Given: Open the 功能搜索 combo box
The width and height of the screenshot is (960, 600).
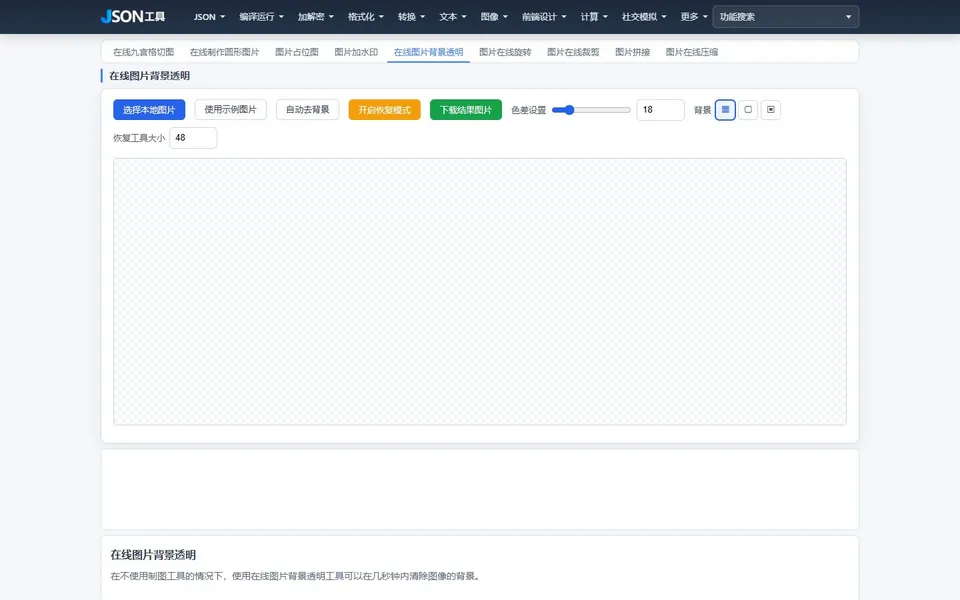Looking at the screenshot, I should pos(786,17).
